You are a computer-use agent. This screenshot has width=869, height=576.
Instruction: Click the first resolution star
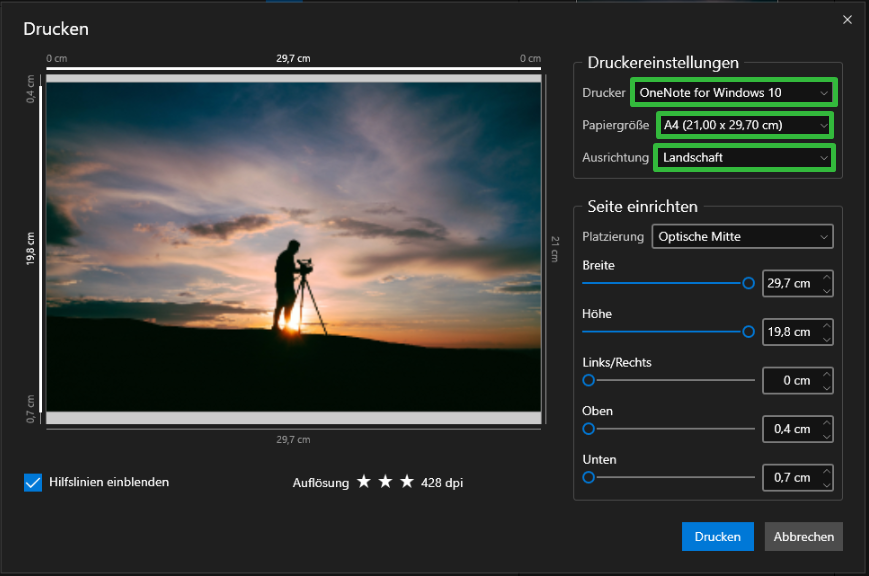364,481
